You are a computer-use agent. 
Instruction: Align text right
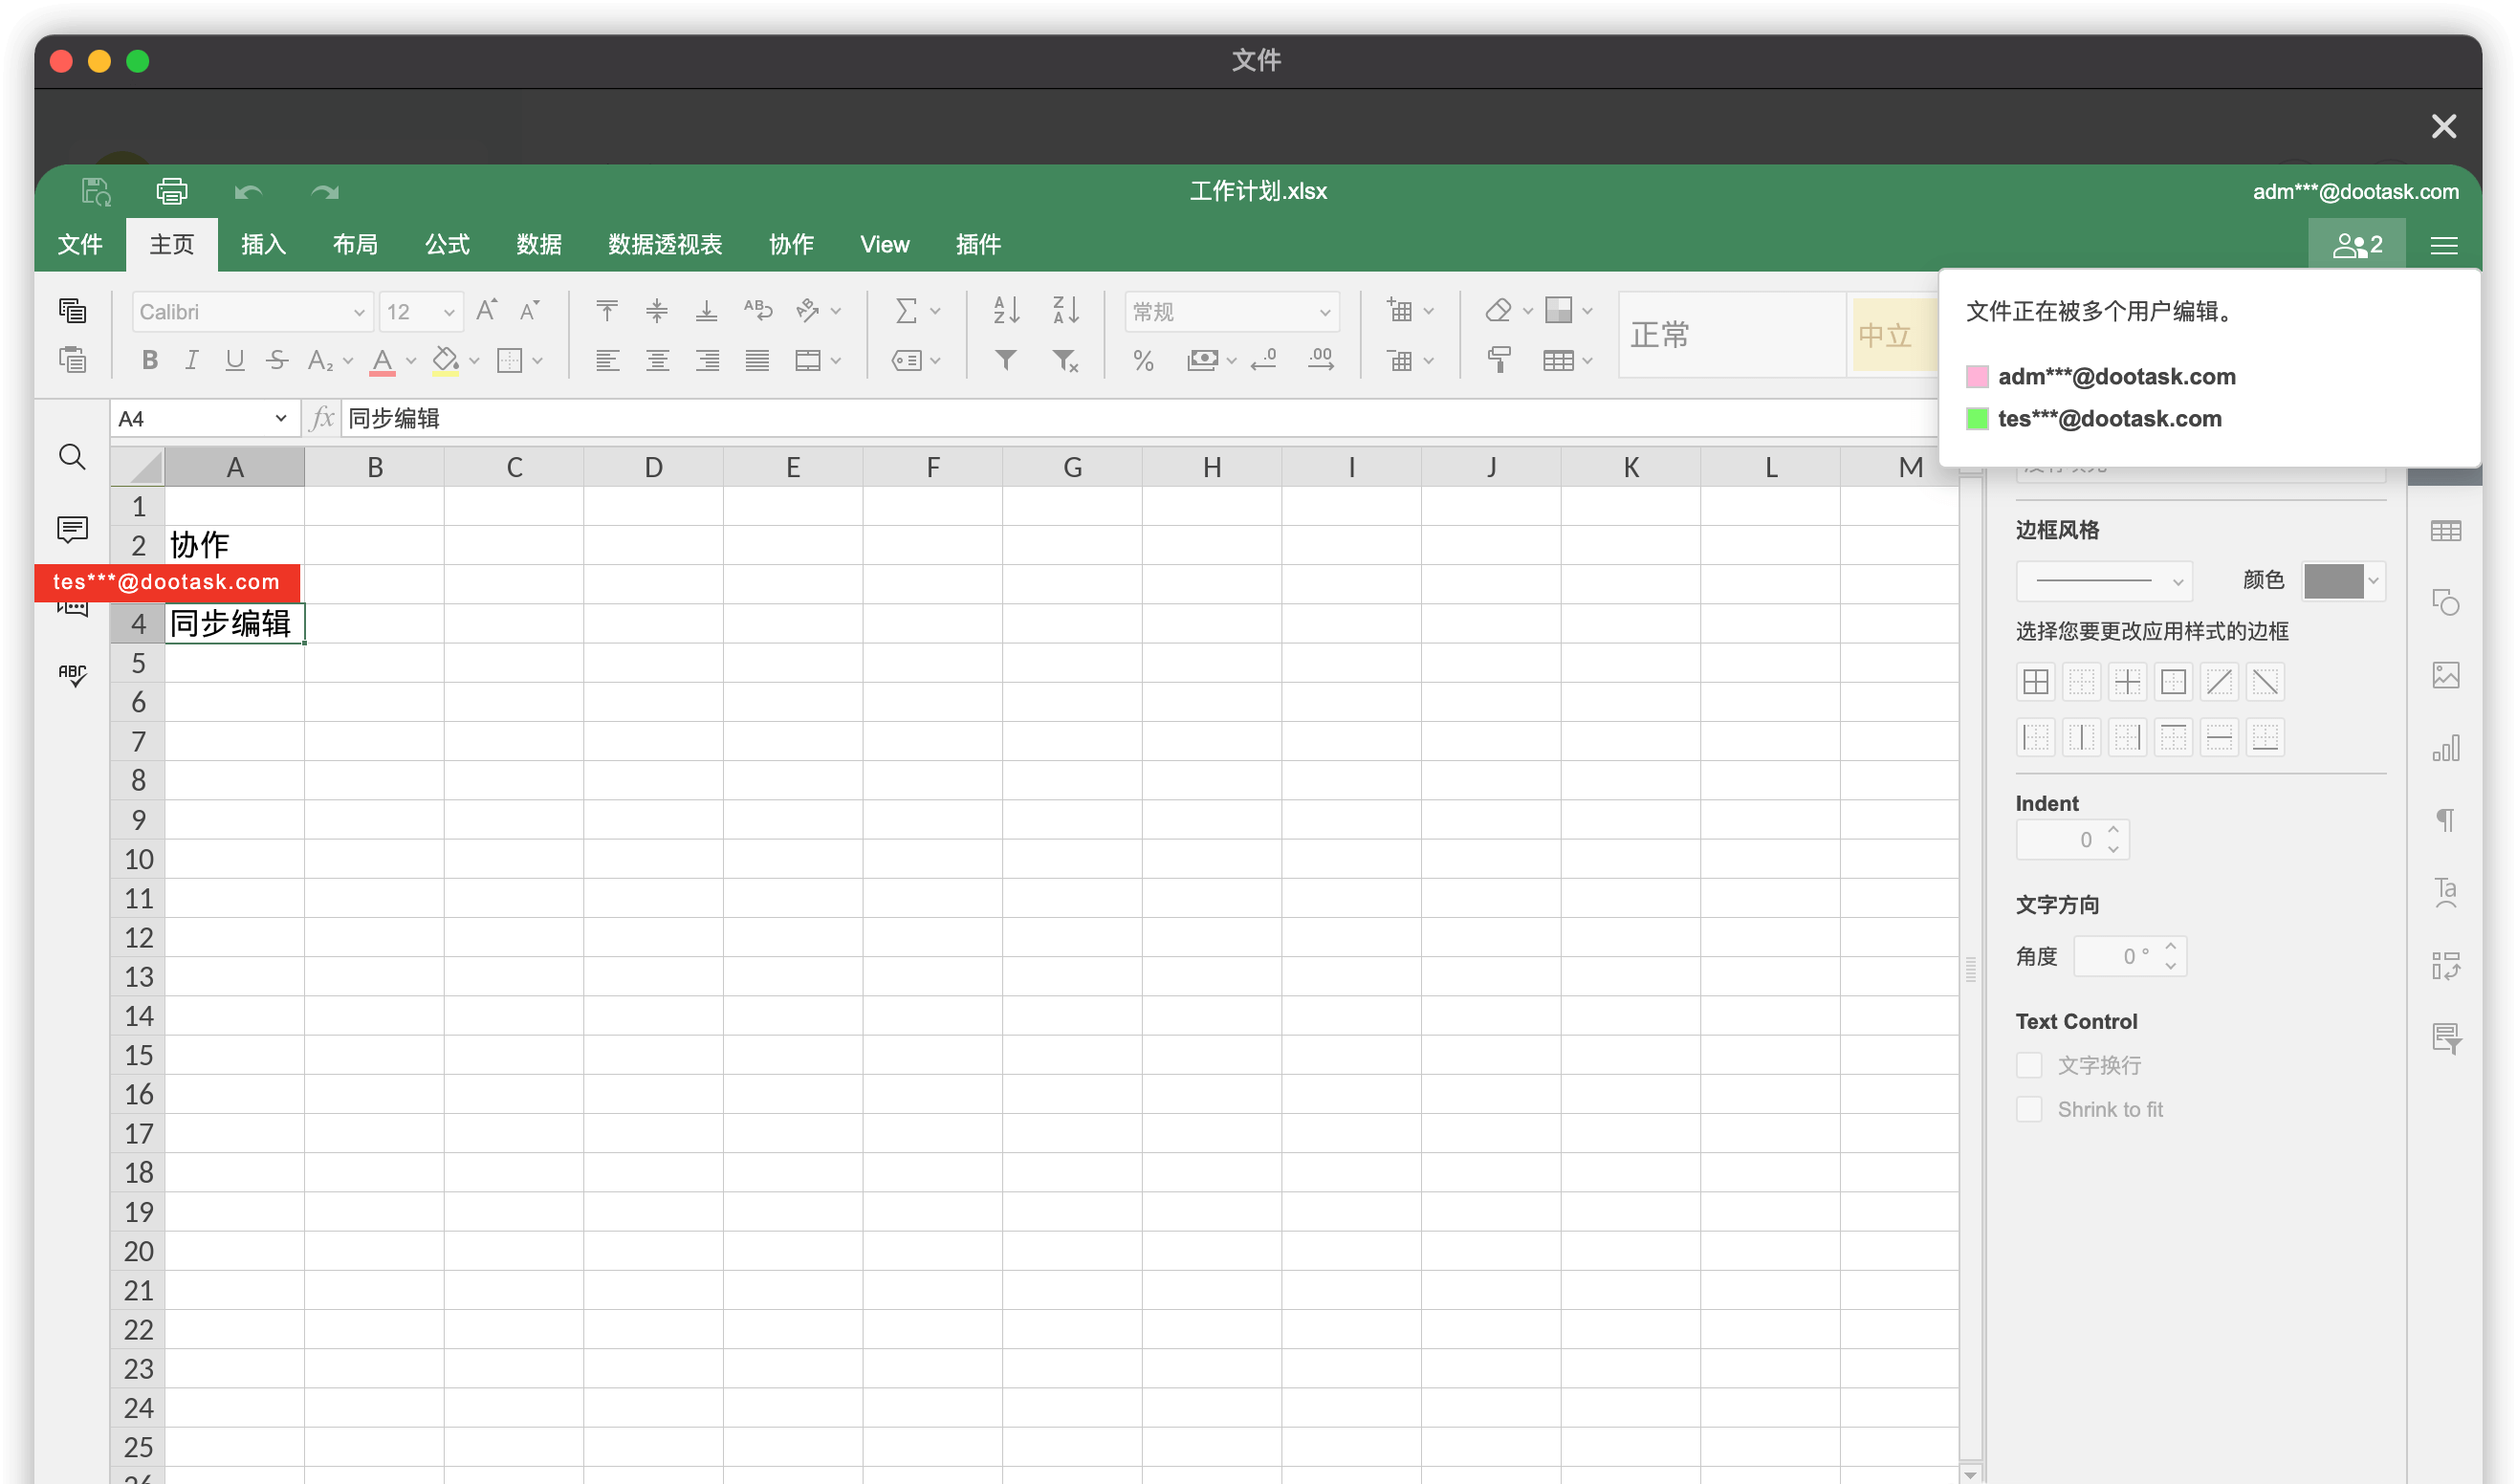point(707,361)
